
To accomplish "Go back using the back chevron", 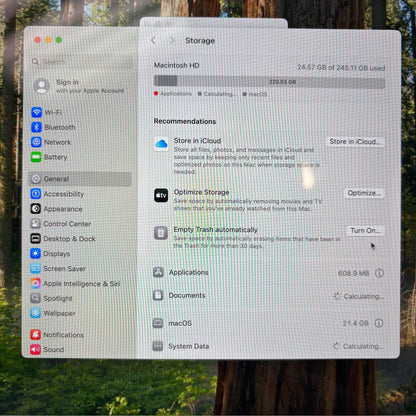I will pos(154,41).
